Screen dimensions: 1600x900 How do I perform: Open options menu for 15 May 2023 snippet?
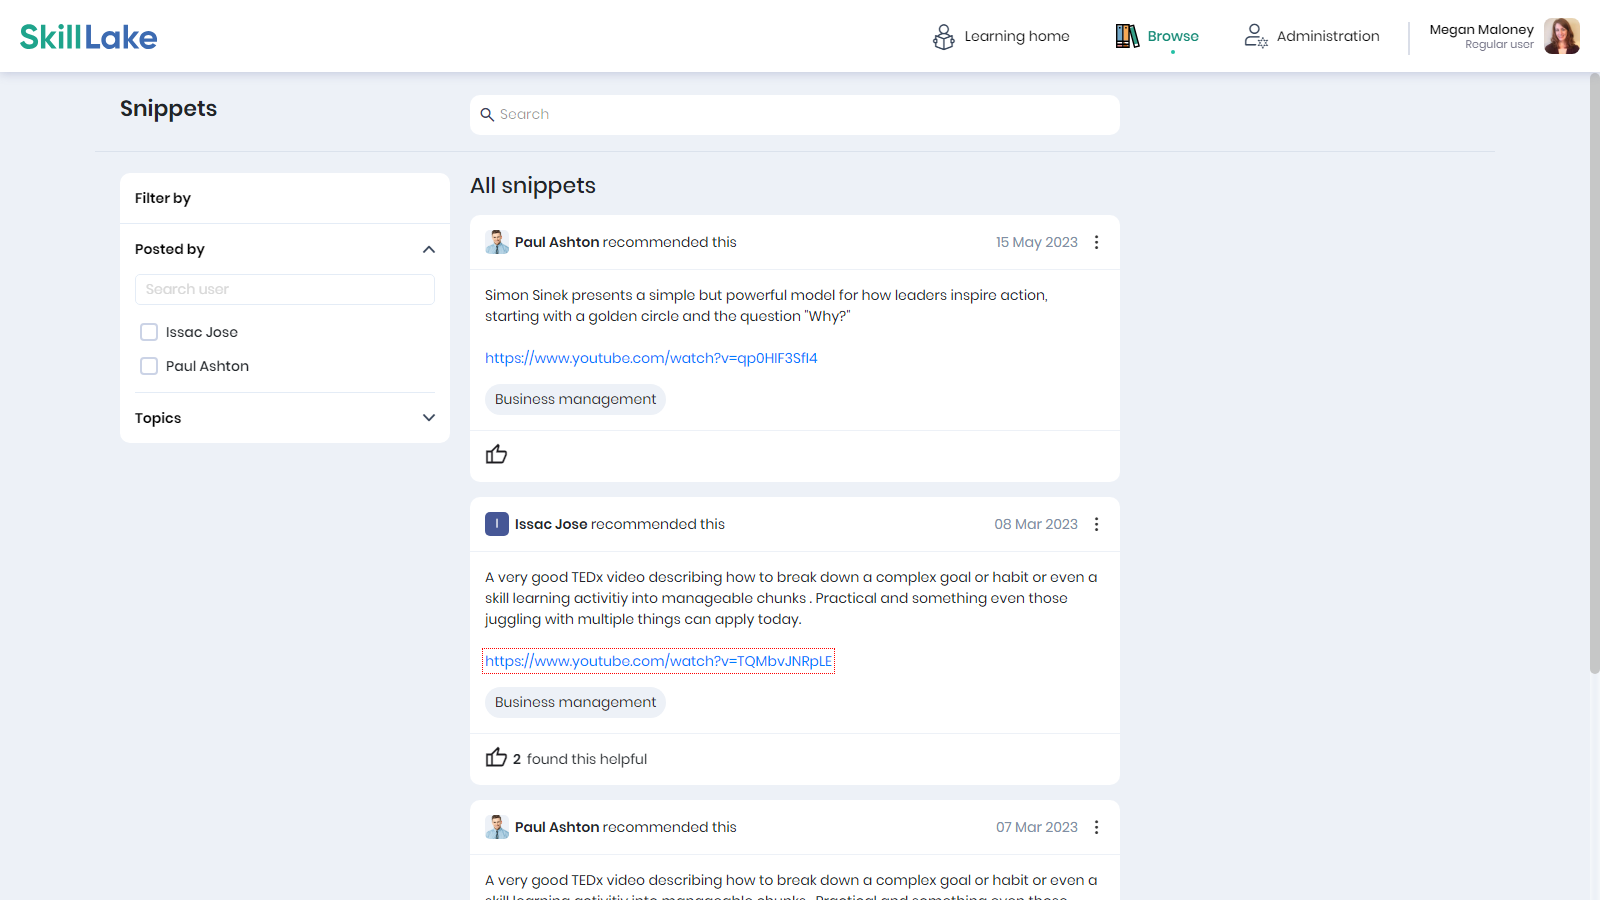(x=1097, y=243)
